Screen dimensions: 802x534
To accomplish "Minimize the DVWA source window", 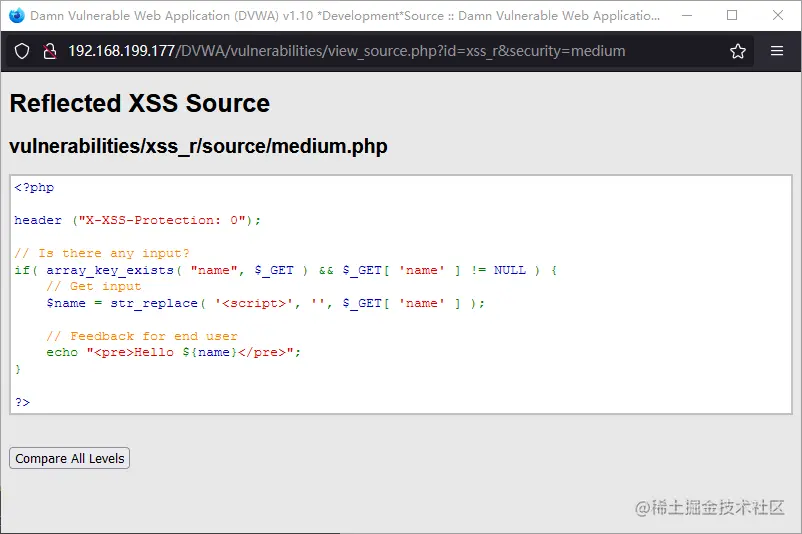I will tap(687, 16).
